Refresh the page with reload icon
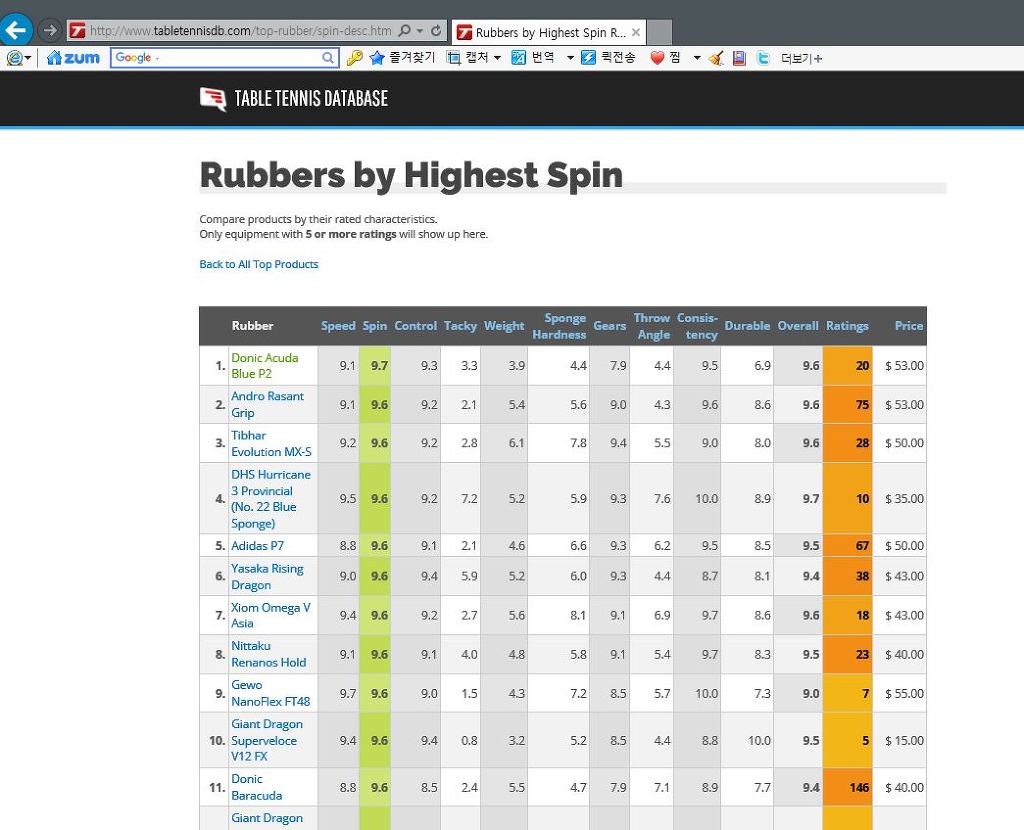The width and height of the screenshot is (1024, 830). click(x=436, y=31)
